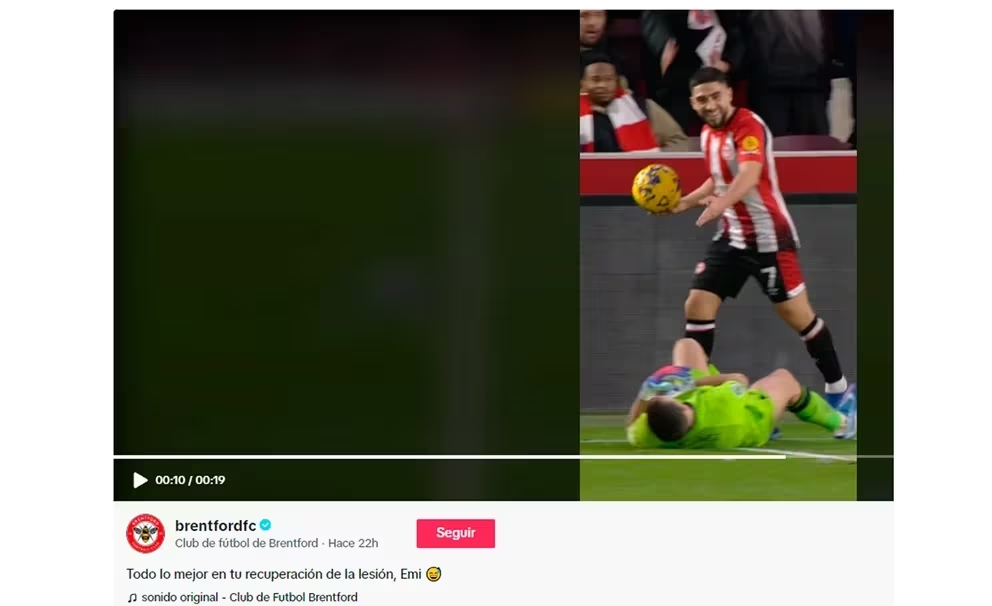Click the Brentford FC bee logo avatar
992x606 pixels.
tap(146, 533)
